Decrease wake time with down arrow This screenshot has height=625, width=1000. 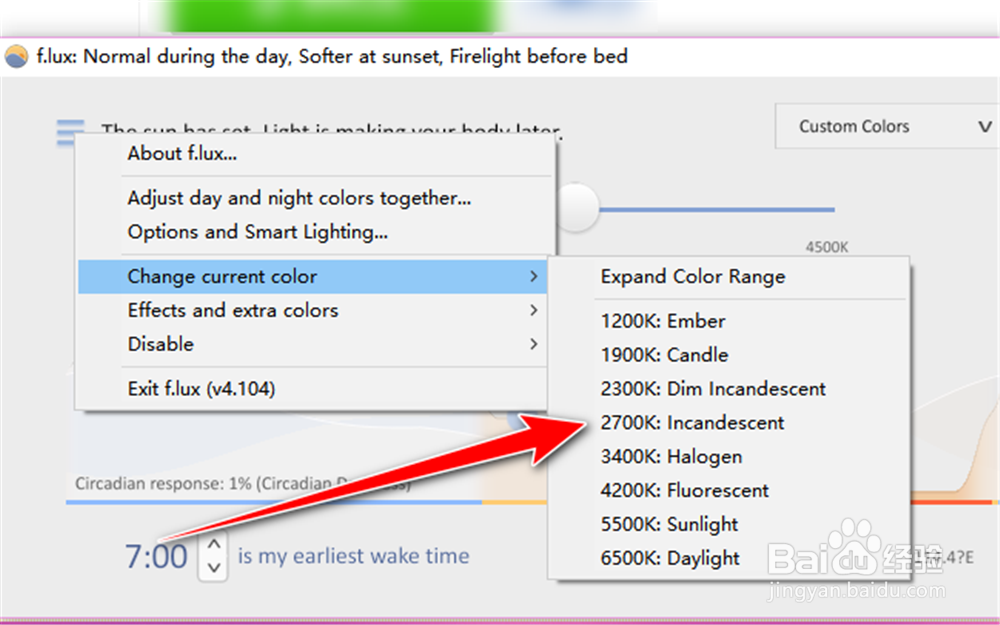pyautogui.click(x=213, y=567)
